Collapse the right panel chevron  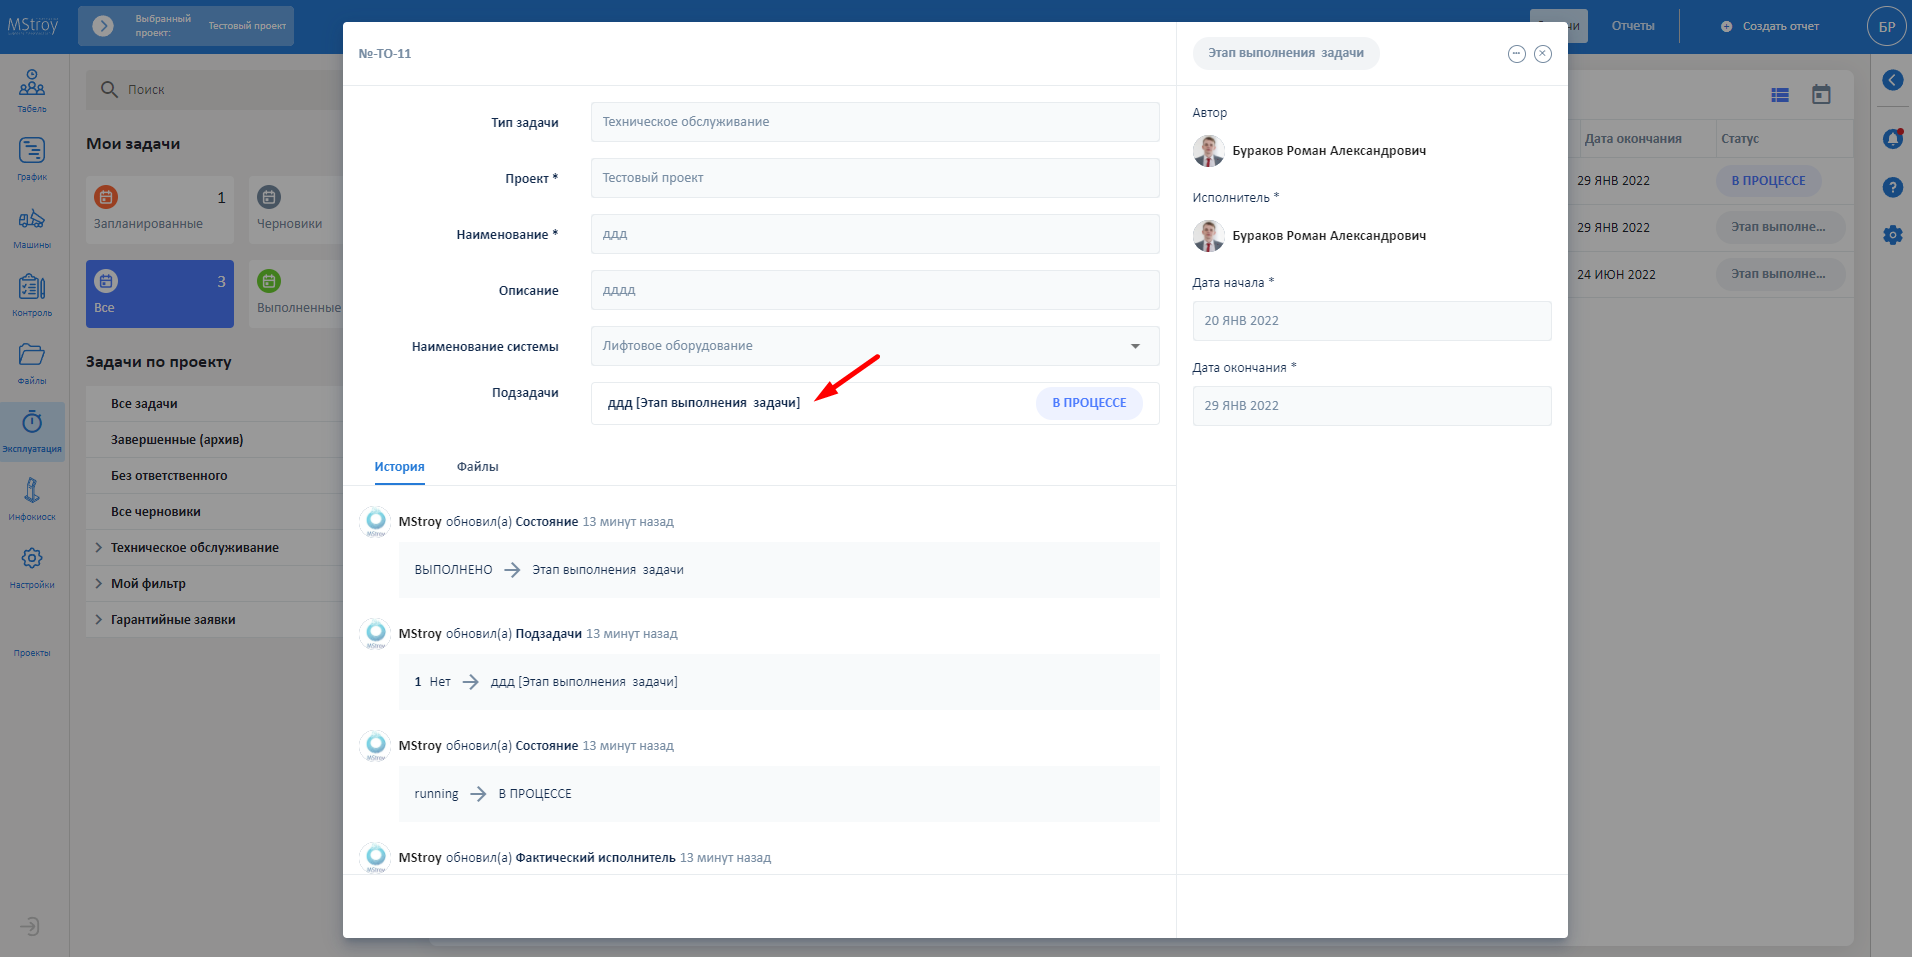point(1892,80)
